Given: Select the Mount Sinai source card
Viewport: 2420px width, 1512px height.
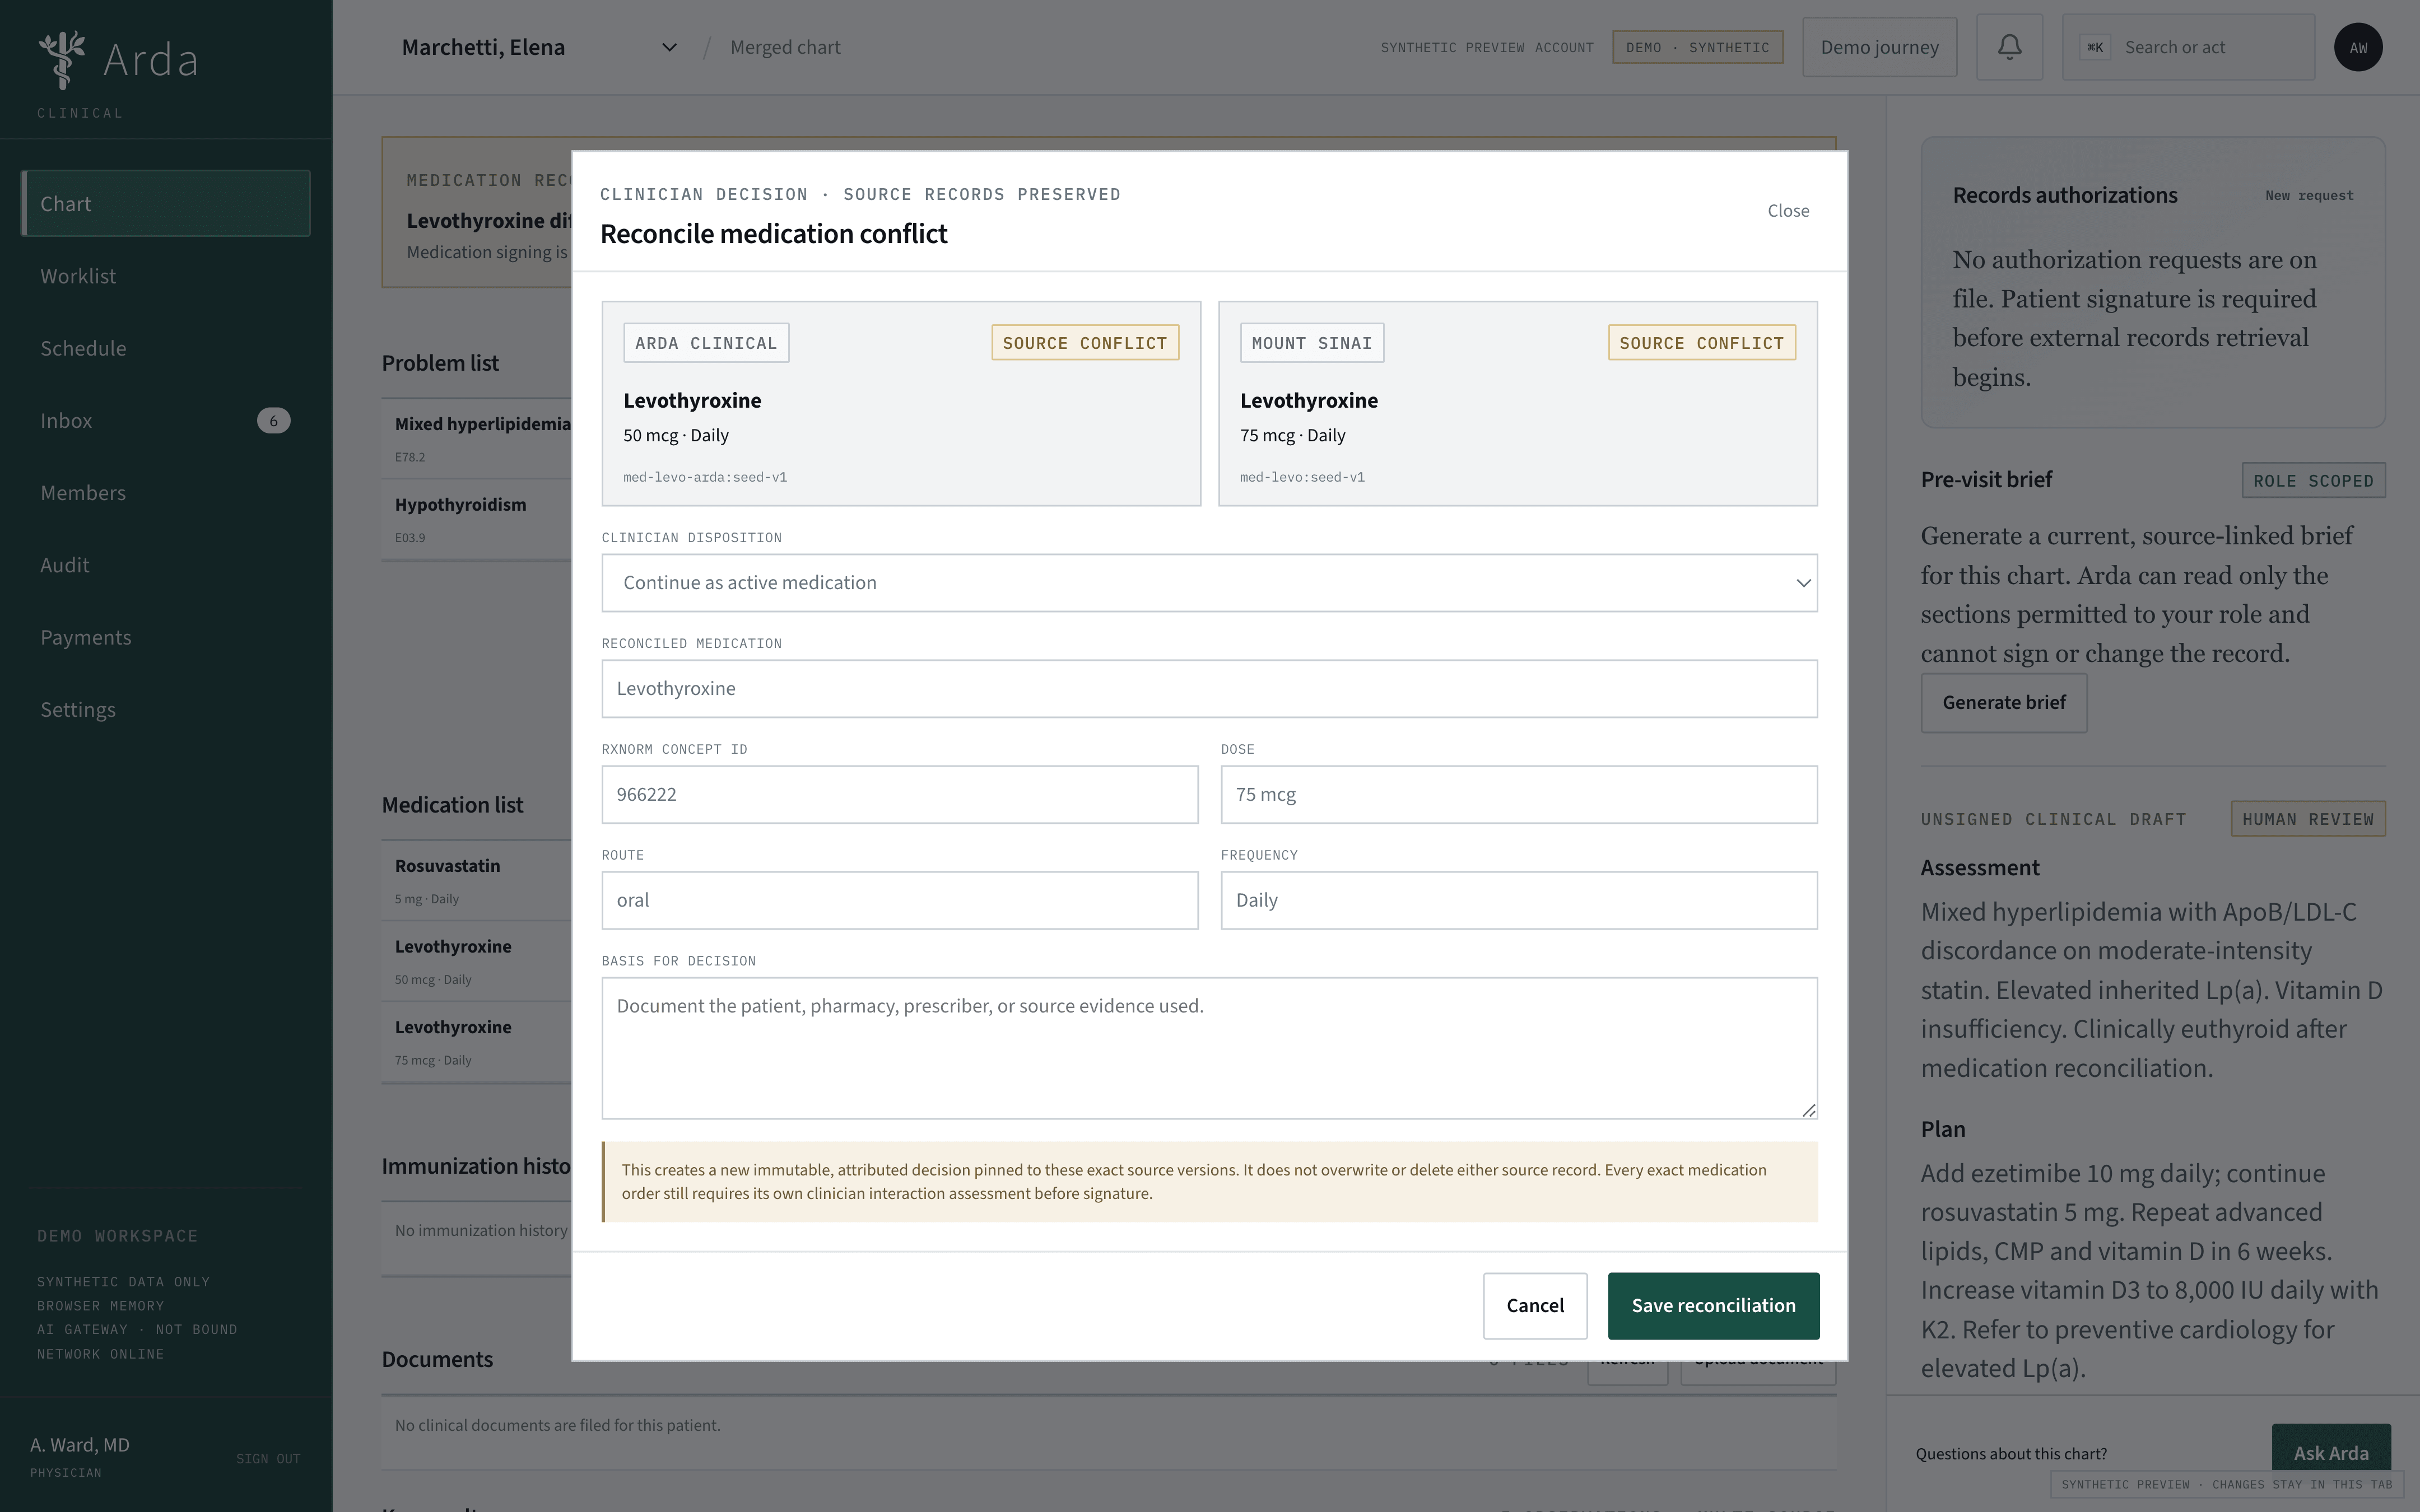Looking at the screenshot, I should 1518,403.
